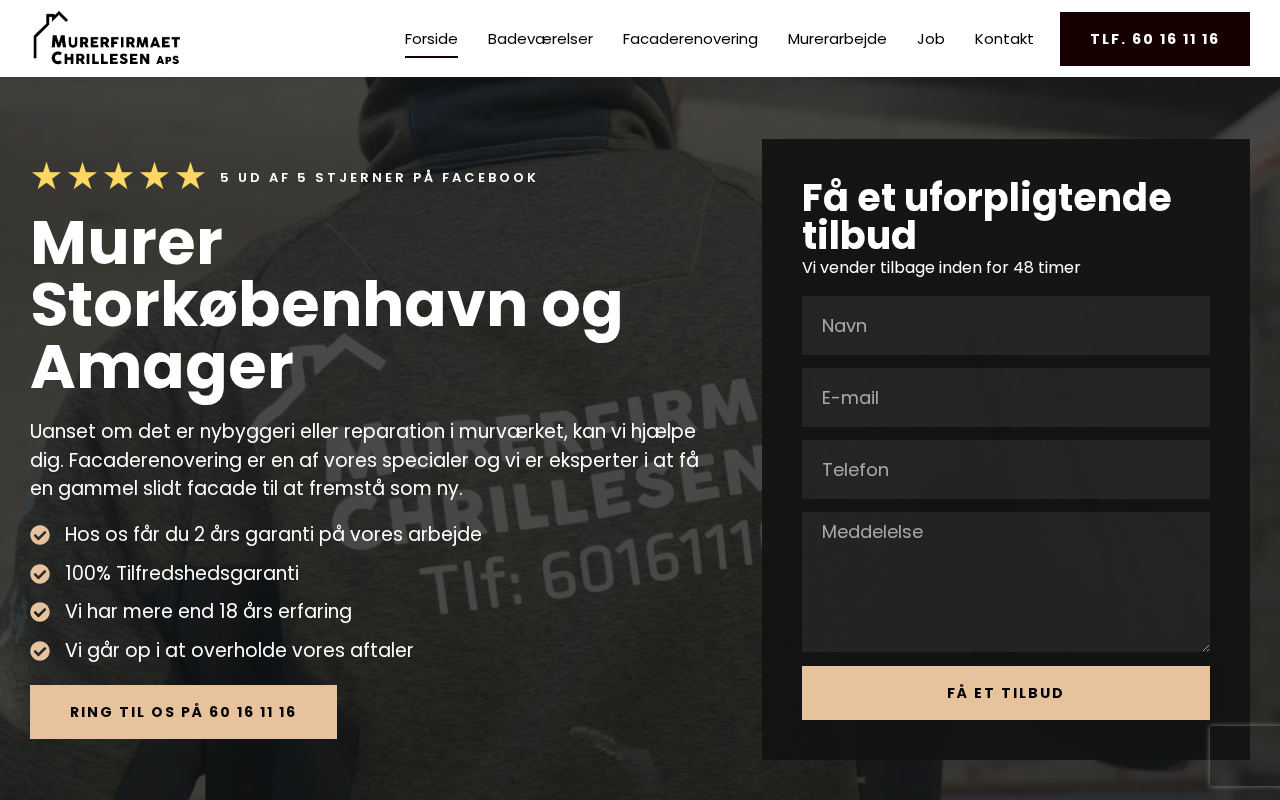
Task: Click checkmark icon beside 100% Tilfredshedsgaranti
Action: (40, 574)
